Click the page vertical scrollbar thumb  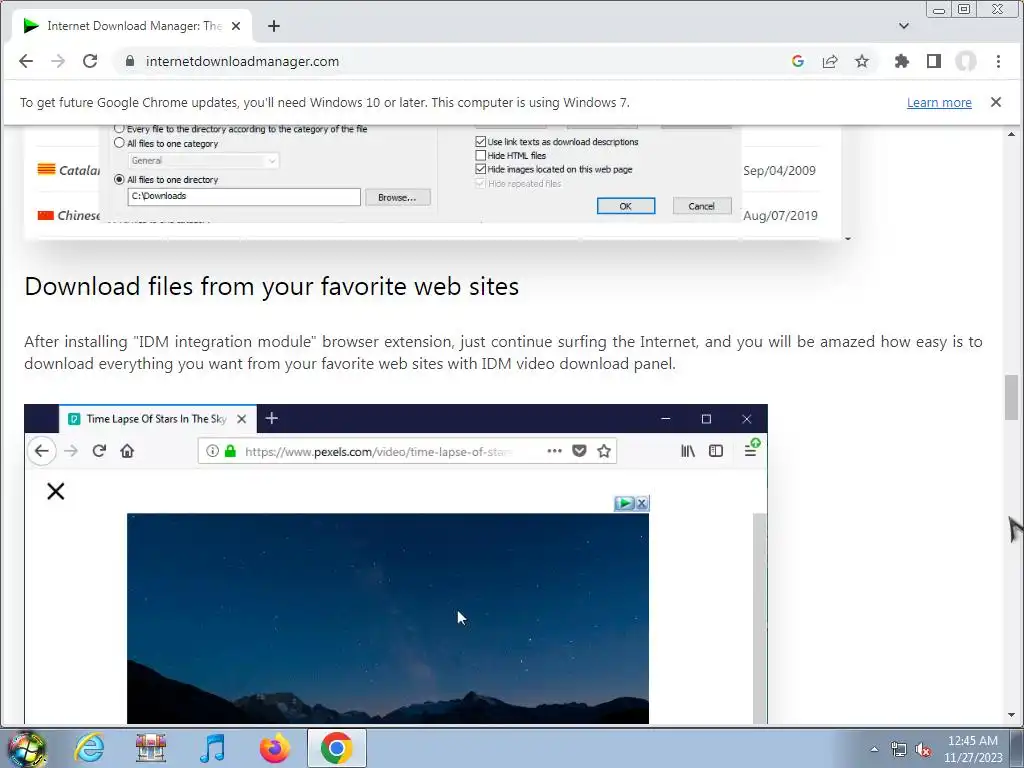point(1012,398)
